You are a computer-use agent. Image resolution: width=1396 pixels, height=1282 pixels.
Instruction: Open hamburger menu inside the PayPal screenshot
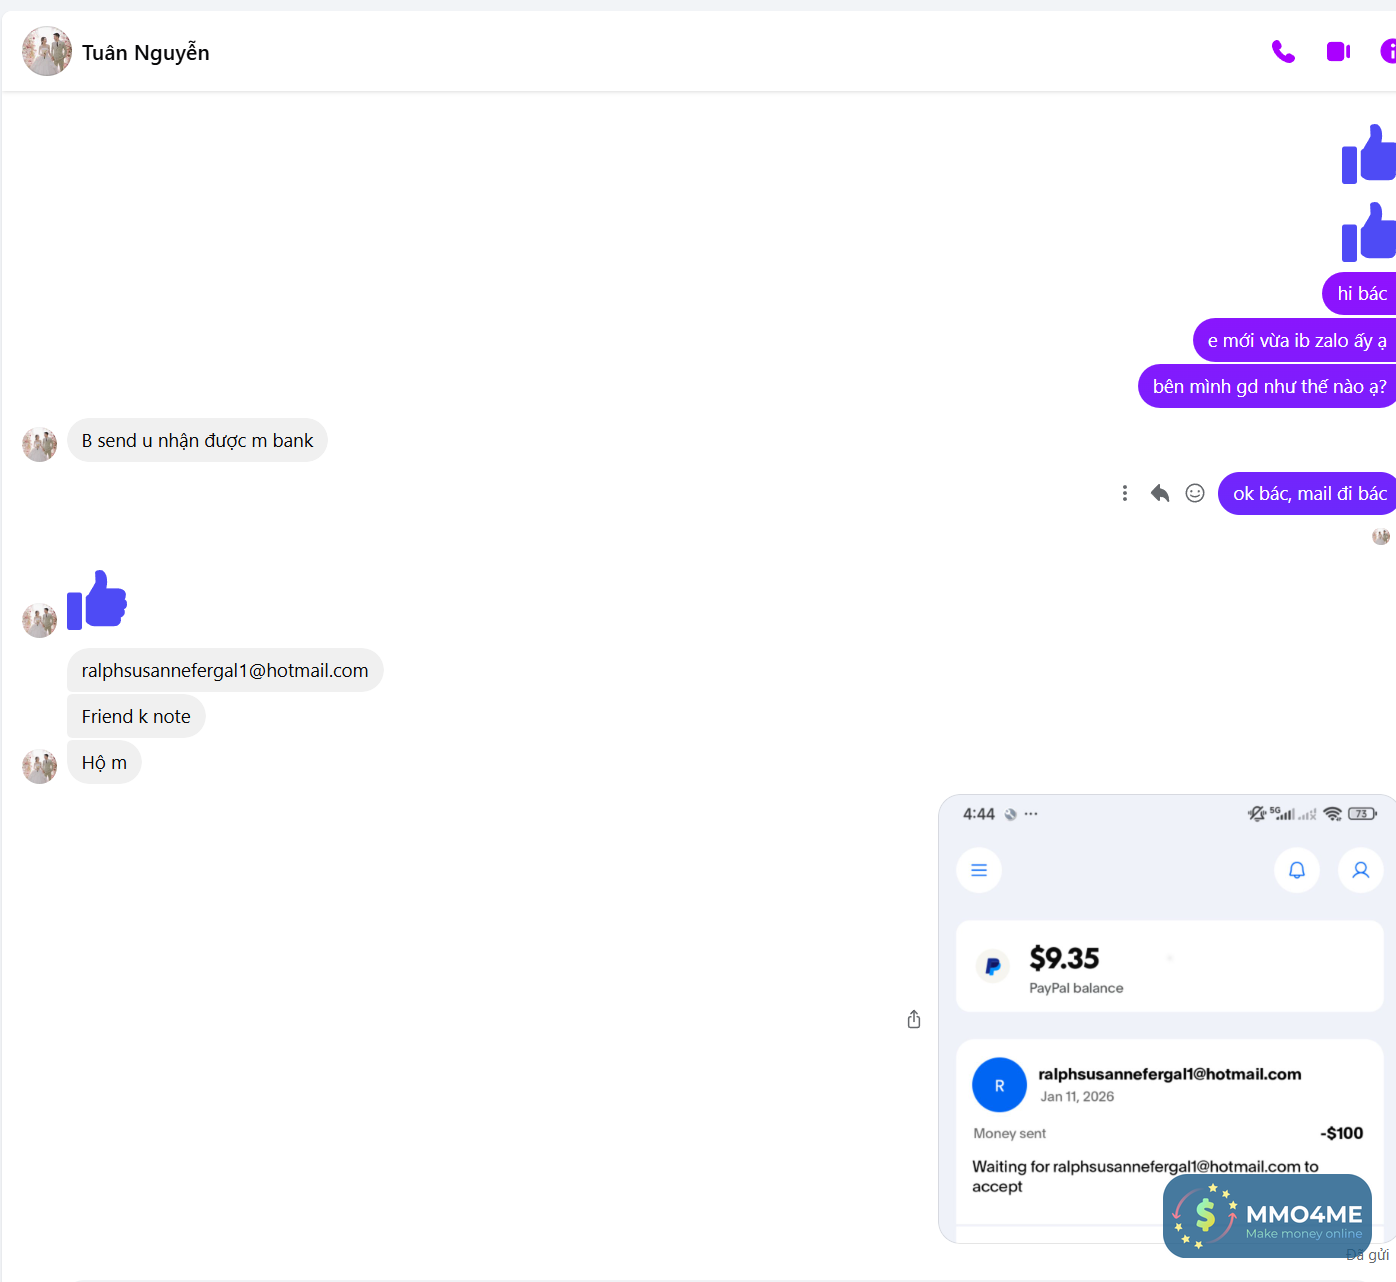tap(978, 870)
